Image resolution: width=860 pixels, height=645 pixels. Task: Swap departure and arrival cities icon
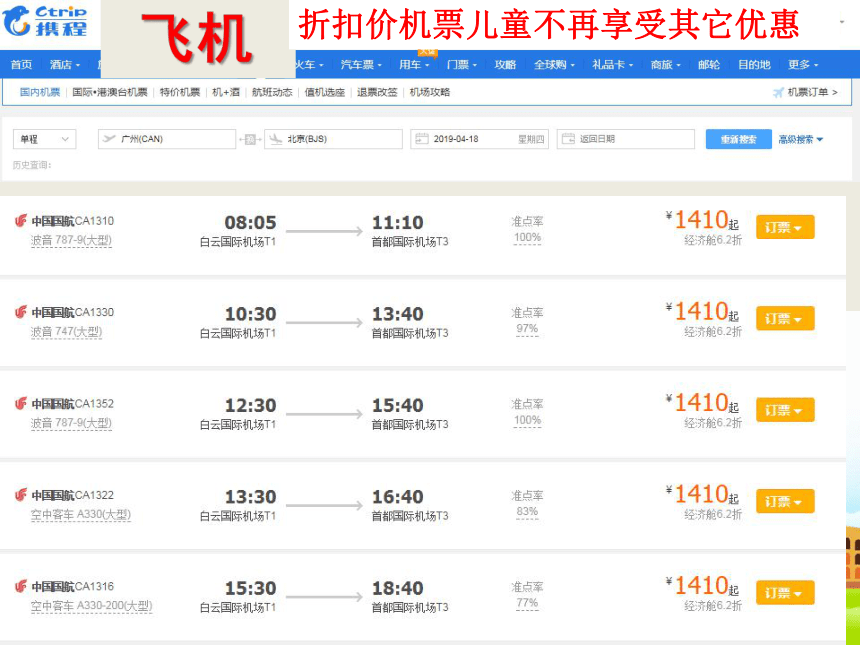[x=250, y=139]
